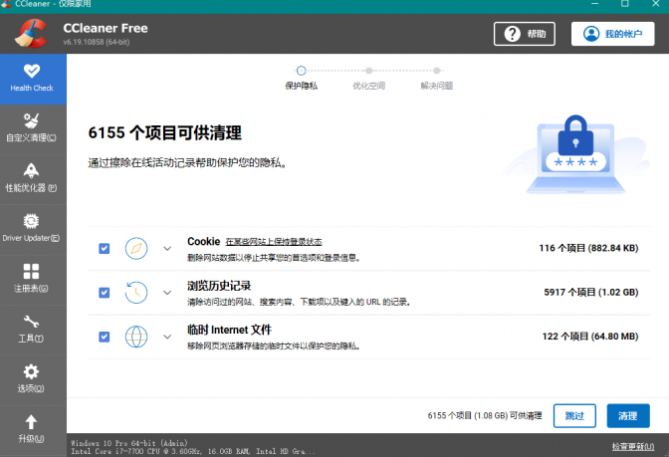Click the CCleaner logo in header

pos(31,33)
